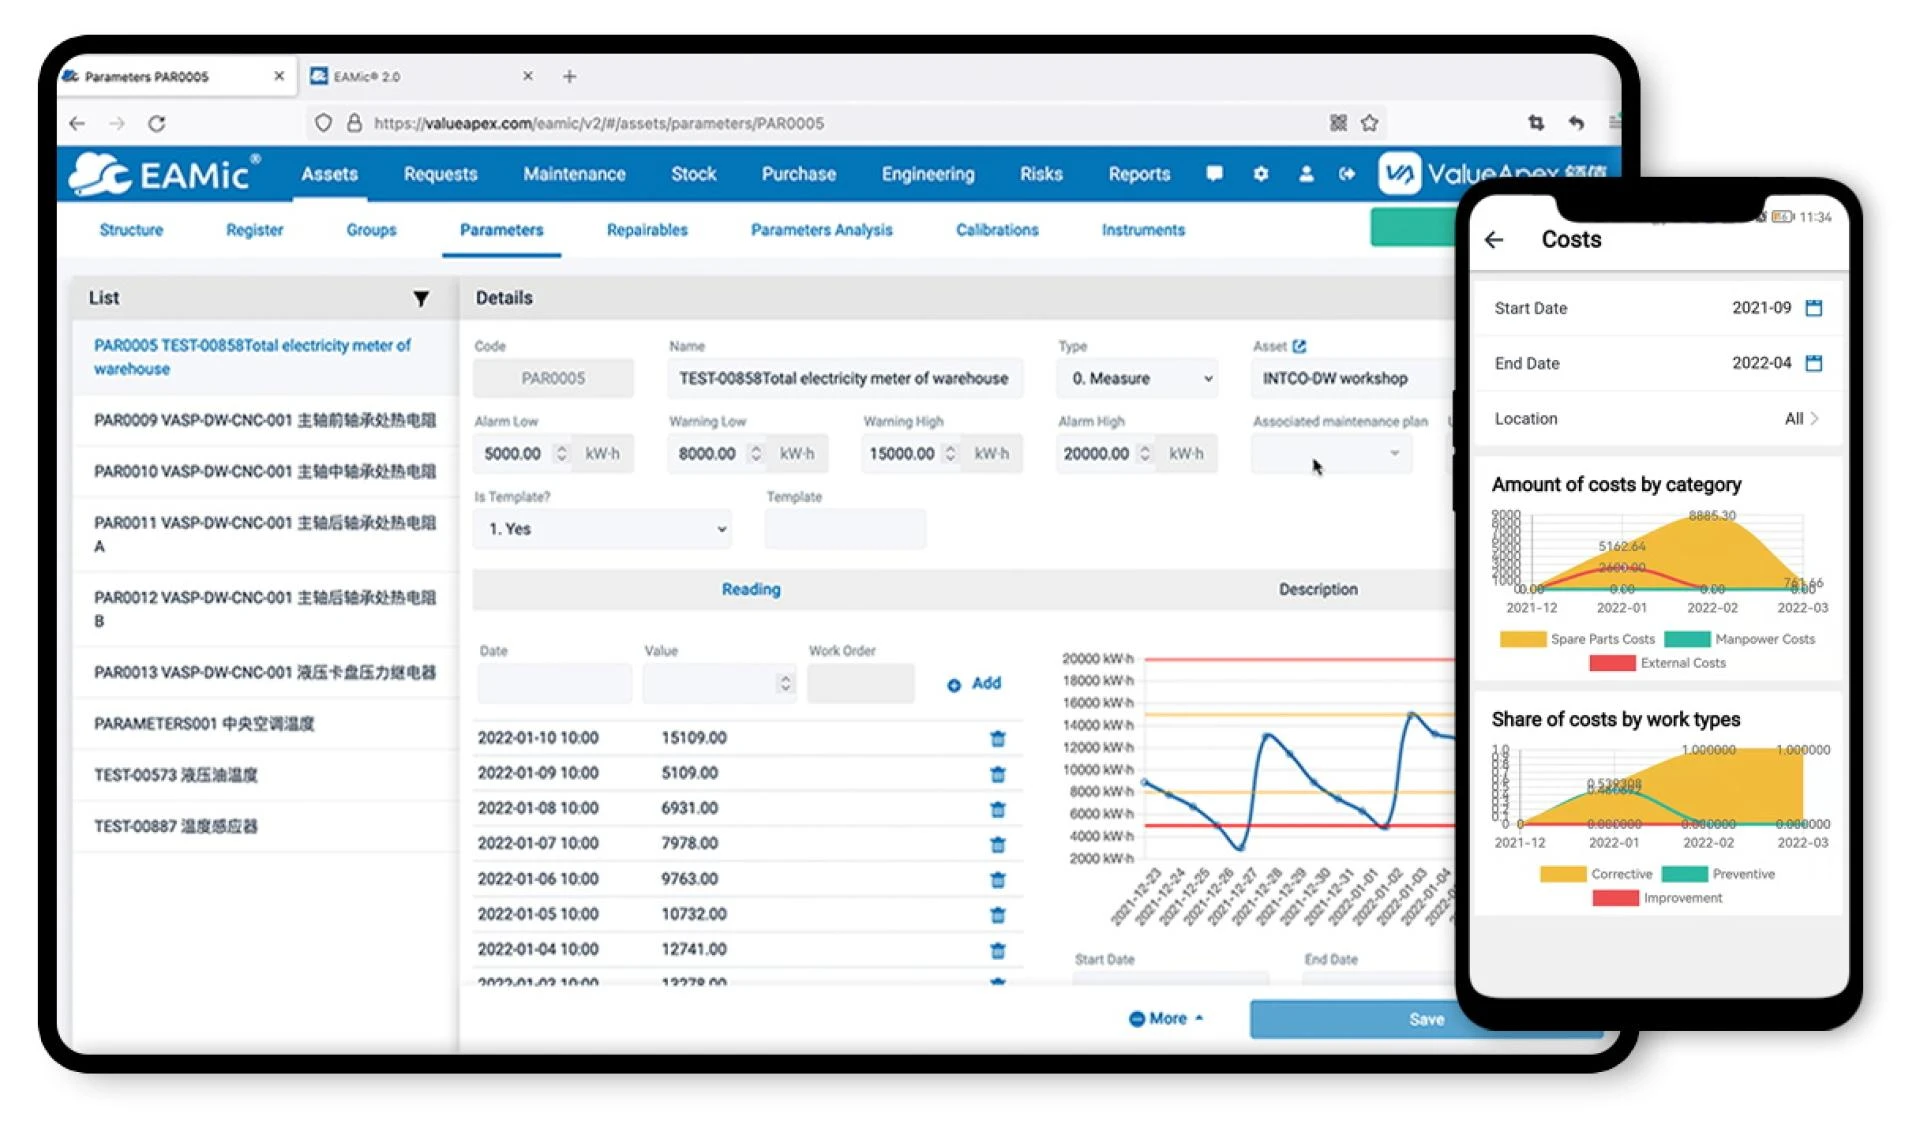1920x1132 pixels.
Task: Delete the 2022-01-10 reading using trash icon
Action: [x=997, y=737]
